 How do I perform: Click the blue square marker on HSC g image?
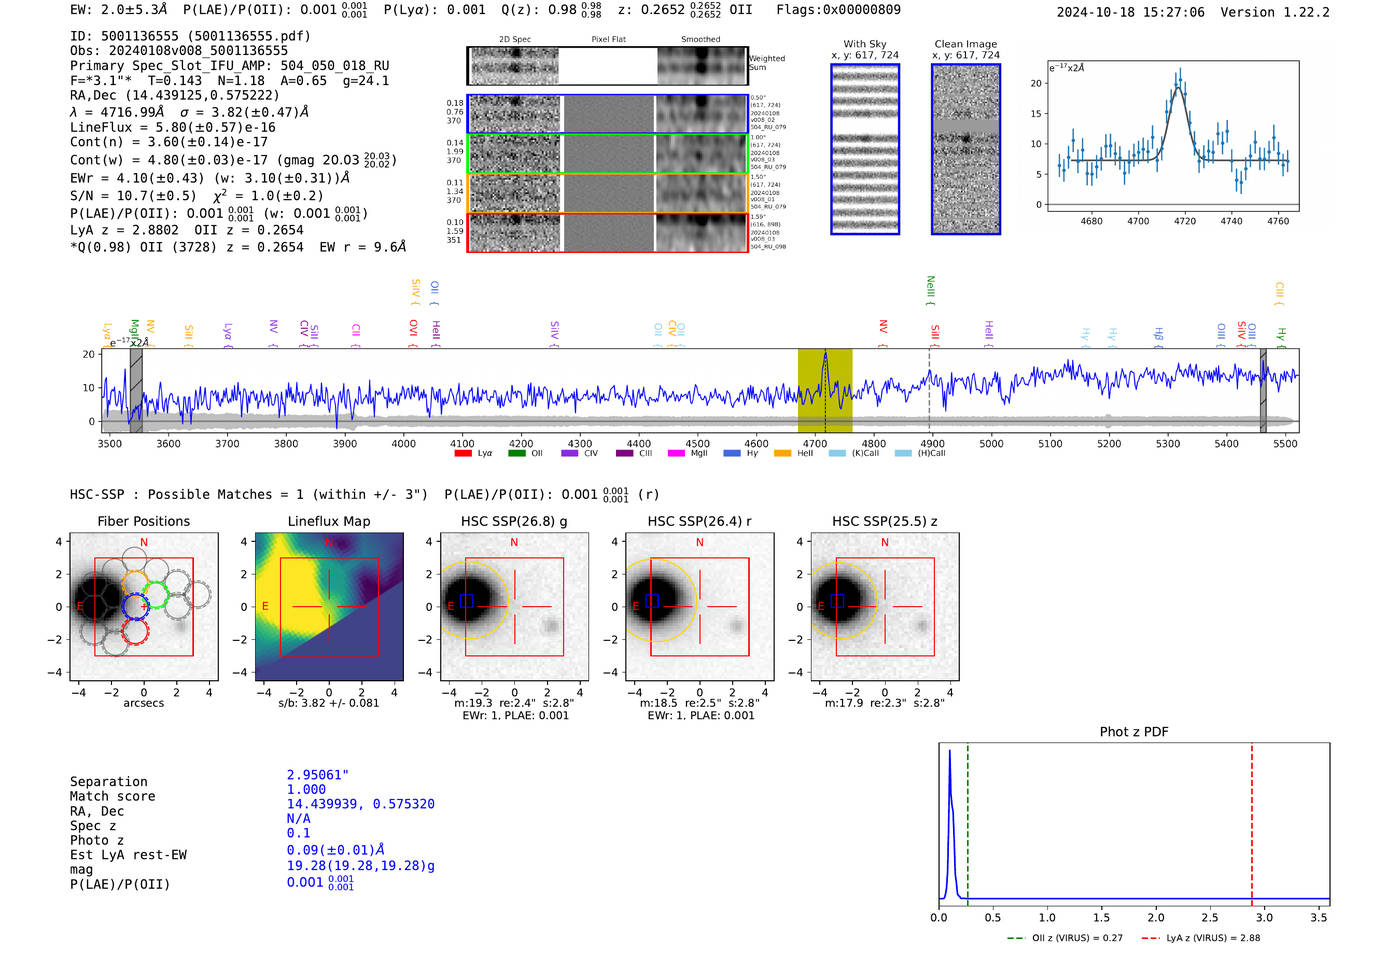467,601
